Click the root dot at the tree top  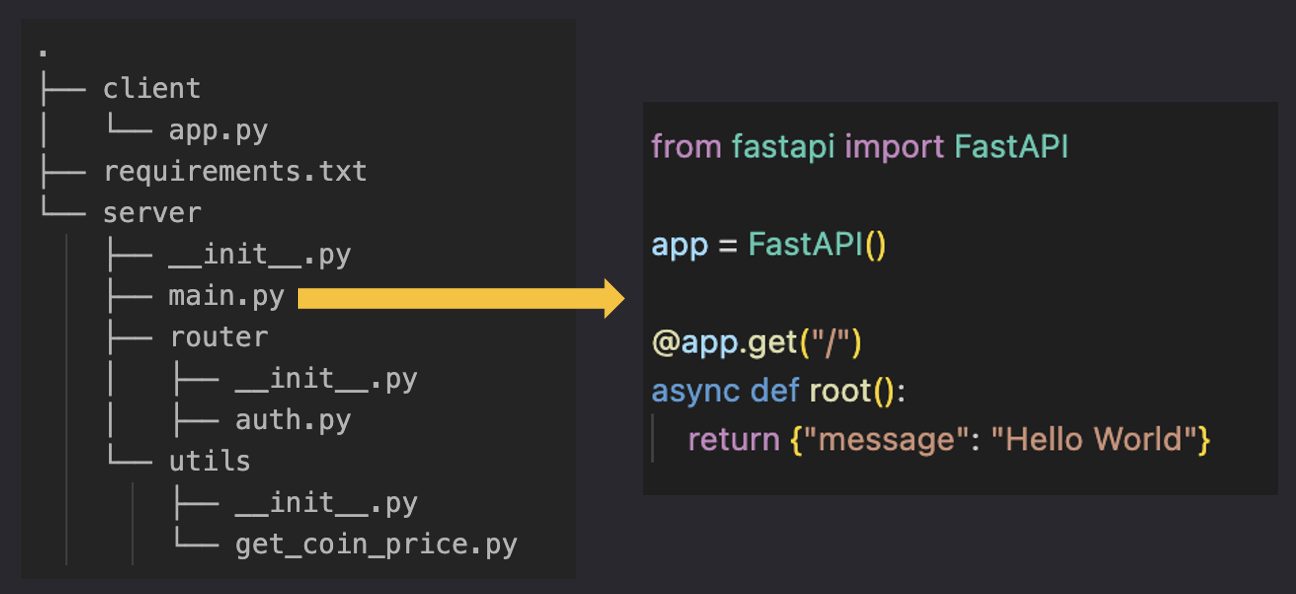(x=42, y=52)
